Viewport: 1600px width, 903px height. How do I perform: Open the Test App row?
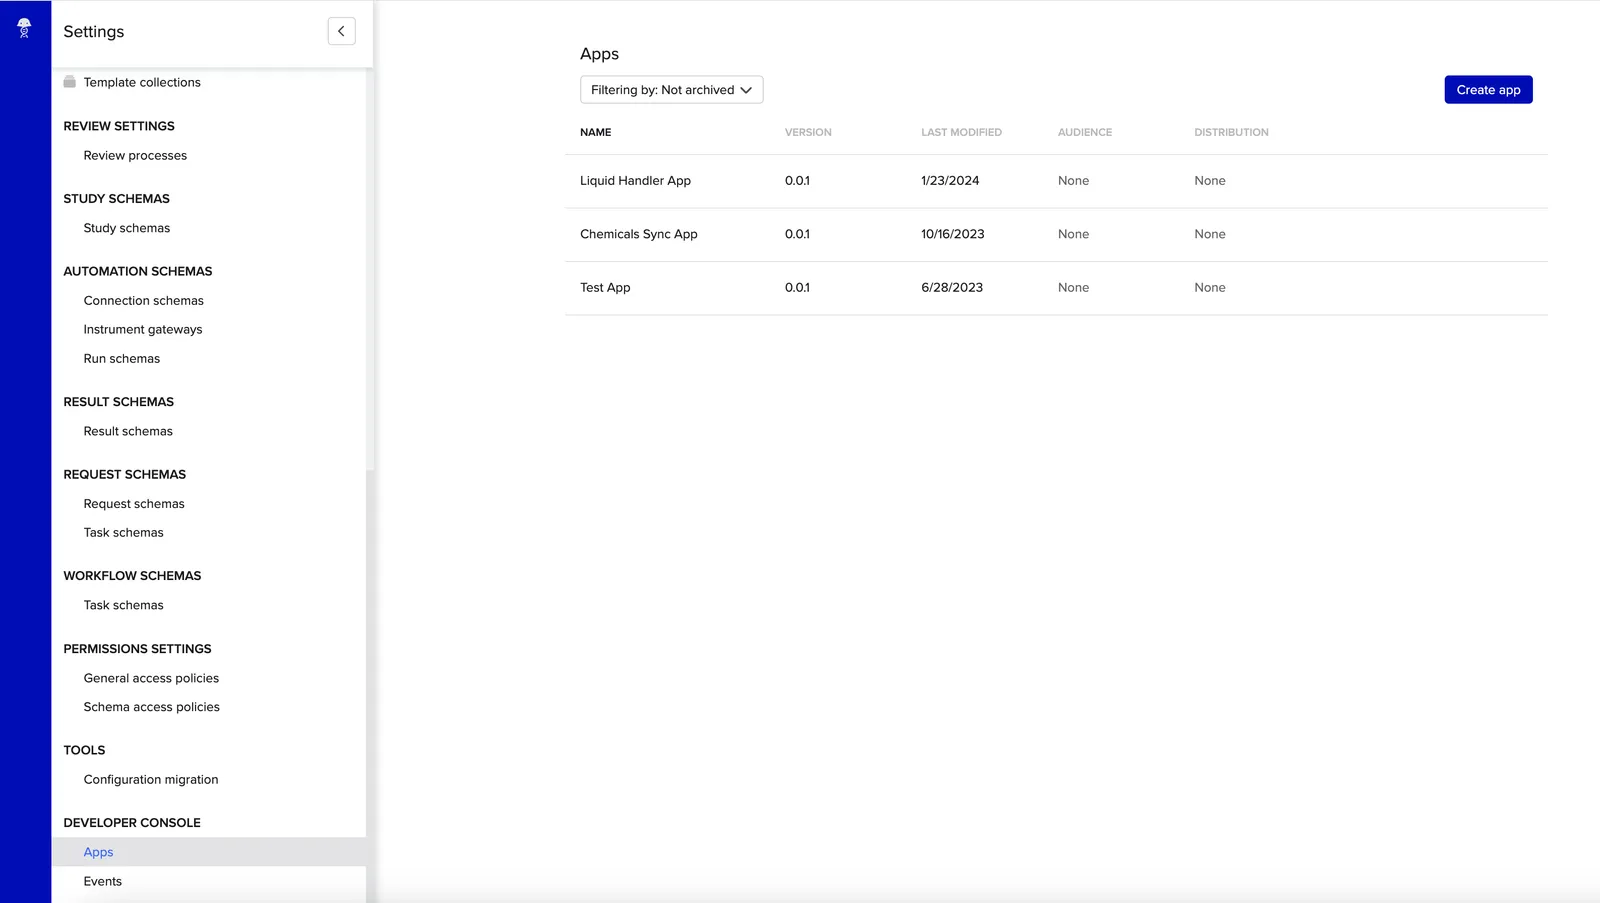coord(1056,288)
